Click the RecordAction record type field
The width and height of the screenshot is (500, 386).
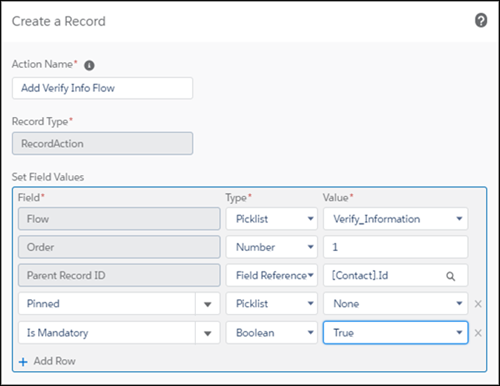102,143
